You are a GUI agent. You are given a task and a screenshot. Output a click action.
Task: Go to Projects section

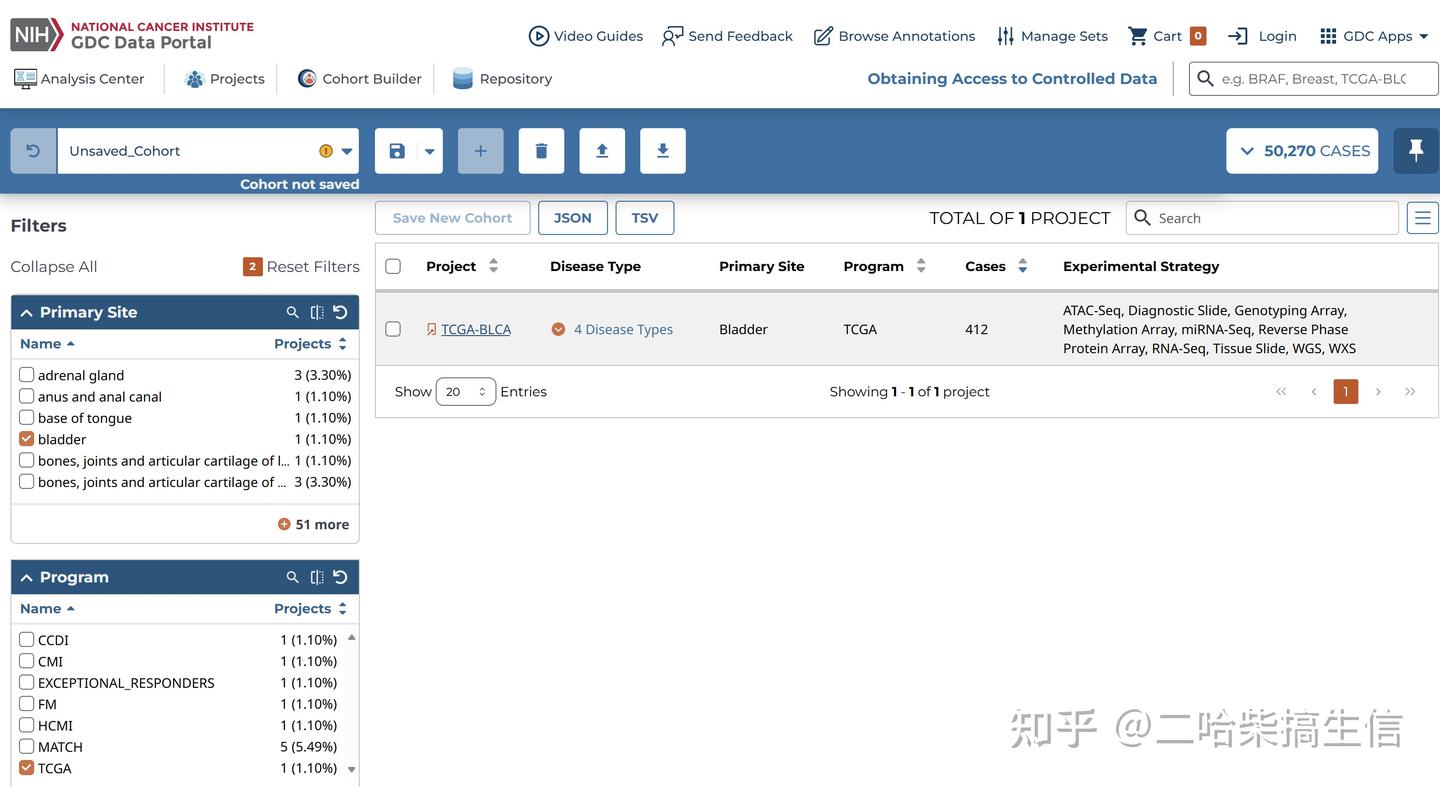(x=225, y=79)
